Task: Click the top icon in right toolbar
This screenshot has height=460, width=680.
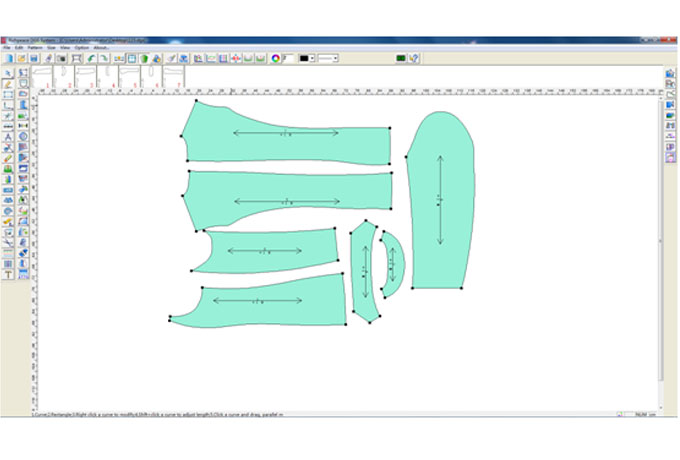Action: 670,74
